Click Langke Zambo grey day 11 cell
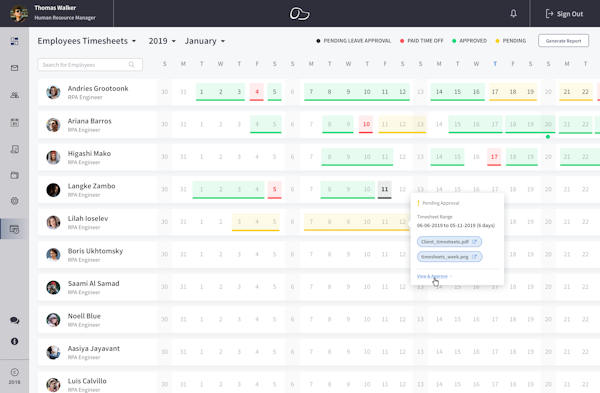600x393 pixels. [x=385, y=189]
